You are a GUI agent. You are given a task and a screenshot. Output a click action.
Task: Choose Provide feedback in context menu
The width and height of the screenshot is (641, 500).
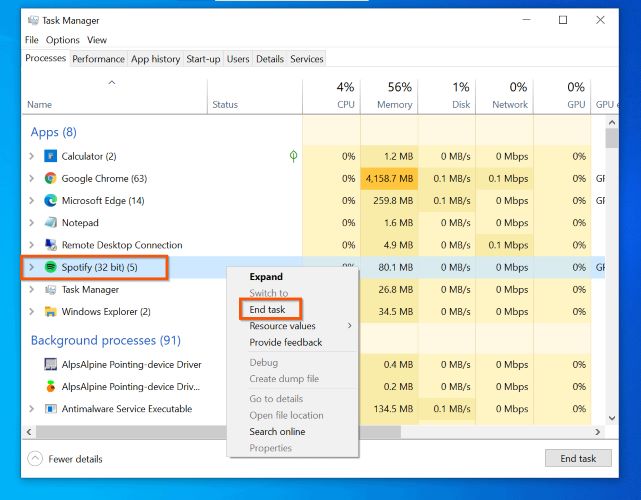coord(286,342)
